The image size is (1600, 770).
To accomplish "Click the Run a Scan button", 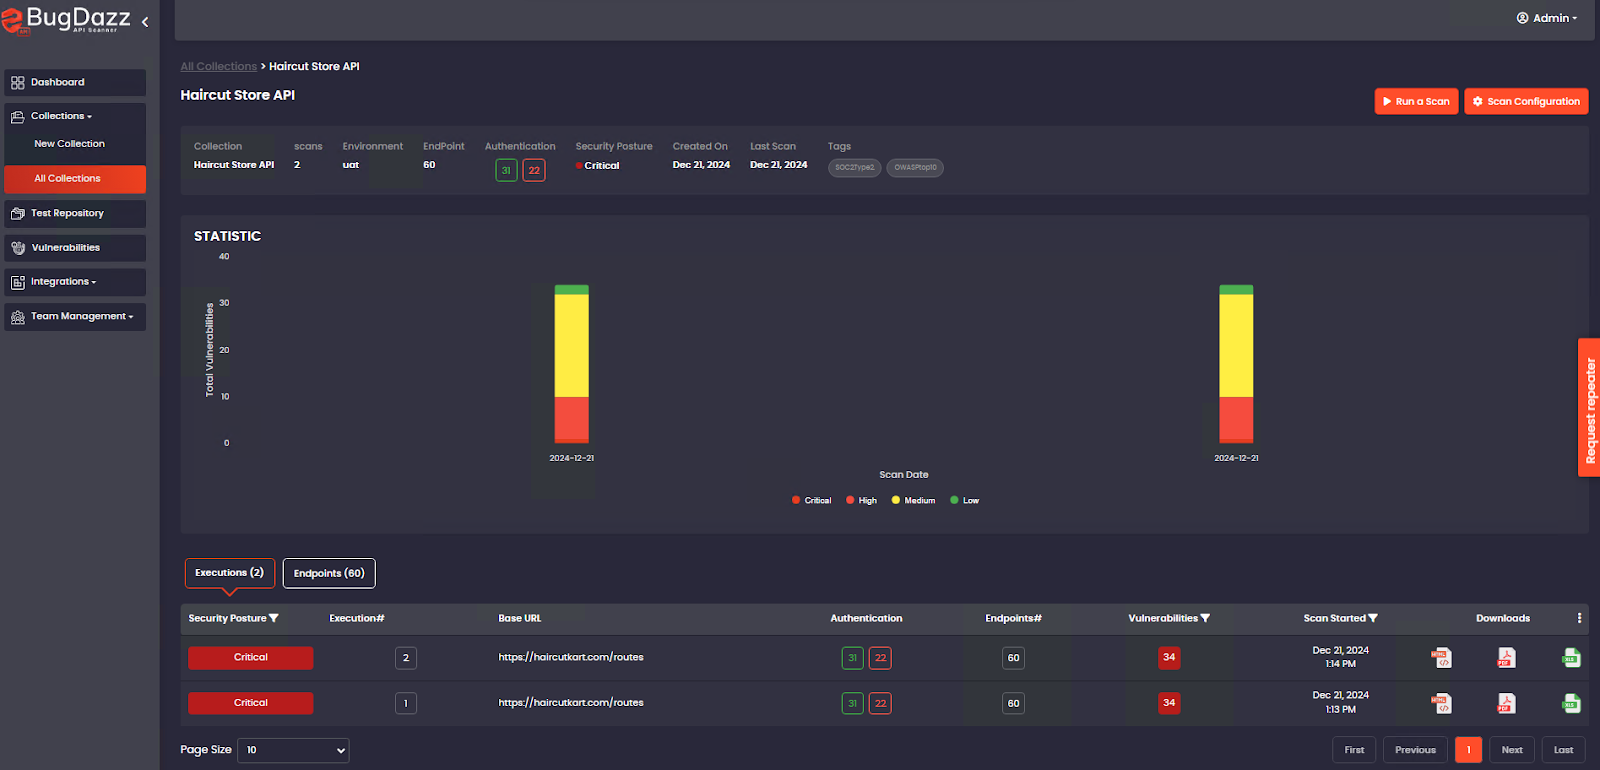I will tap(1416, 101).
